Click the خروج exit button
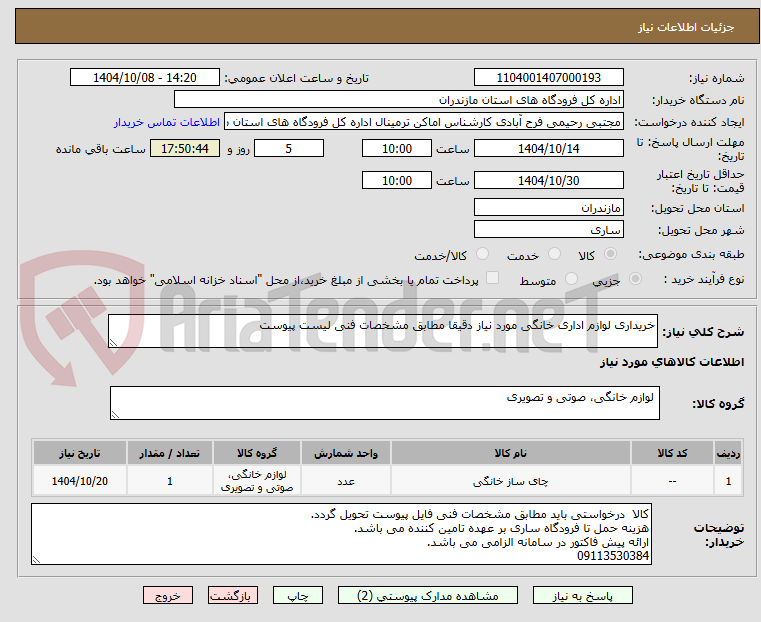This screenshot has width=761, height=622. pos(168,595)
